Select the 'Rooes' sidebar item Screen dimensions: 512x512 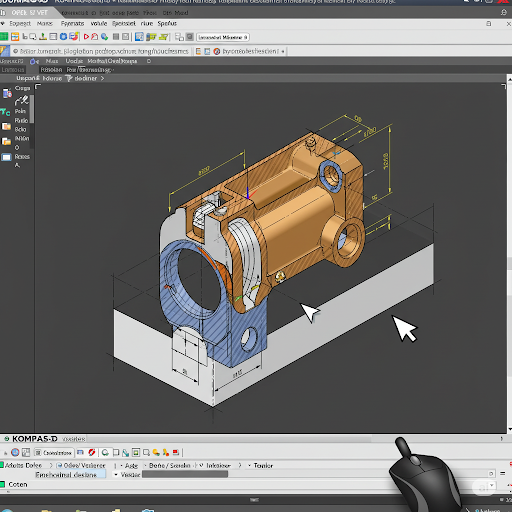(x=22, y=157)
